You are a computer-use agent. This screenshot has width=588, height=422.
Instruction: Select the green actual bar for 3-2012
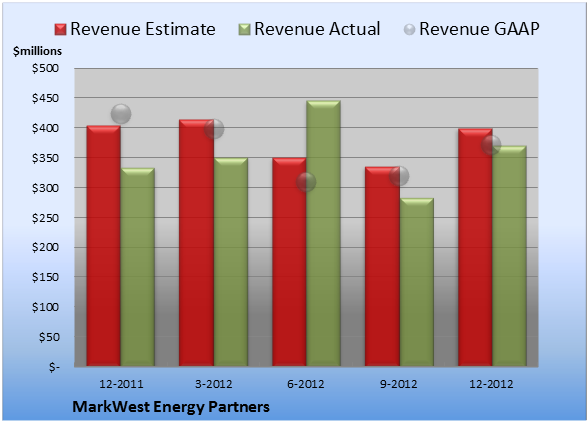pos(231,262)
